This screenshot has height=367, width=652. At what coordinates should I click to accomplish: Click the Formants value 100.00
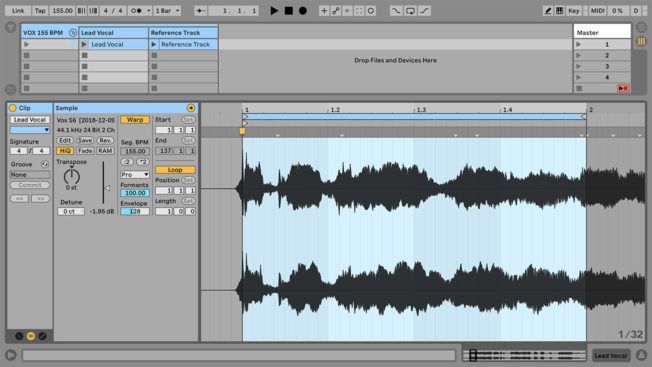click(x=135, y=193)
